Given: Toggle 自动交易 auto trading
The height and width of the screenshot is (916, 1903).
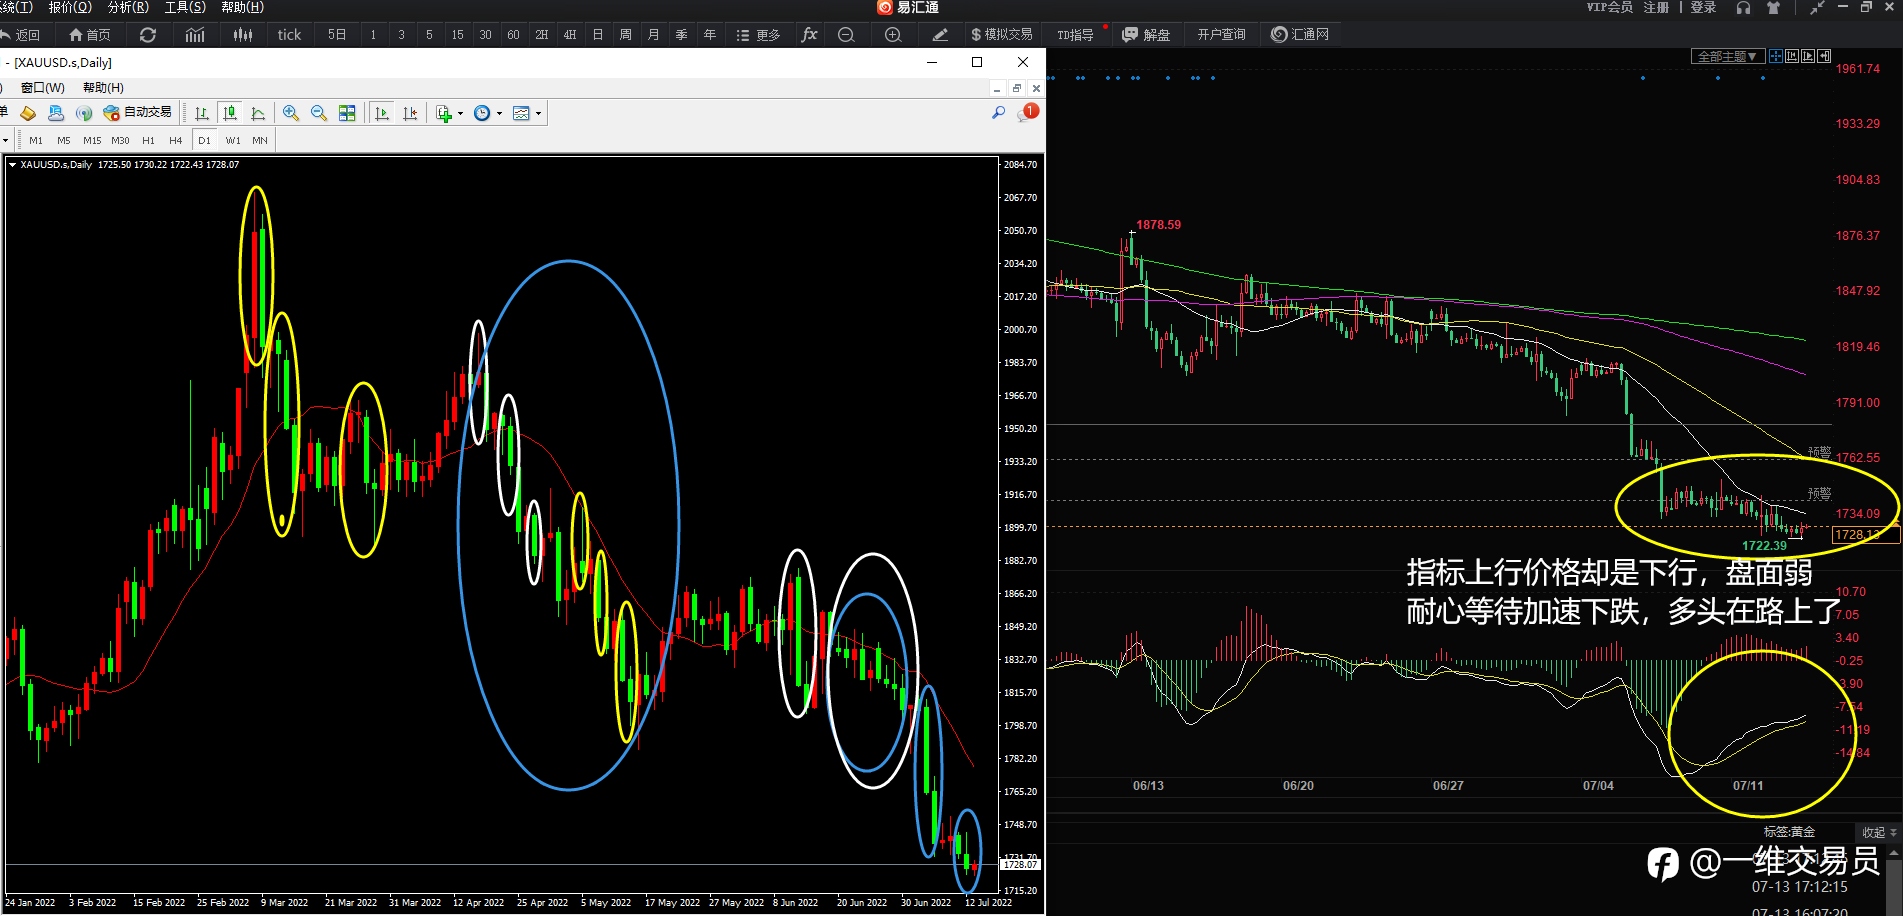Looking at the screenshot, I should [138, 113].
